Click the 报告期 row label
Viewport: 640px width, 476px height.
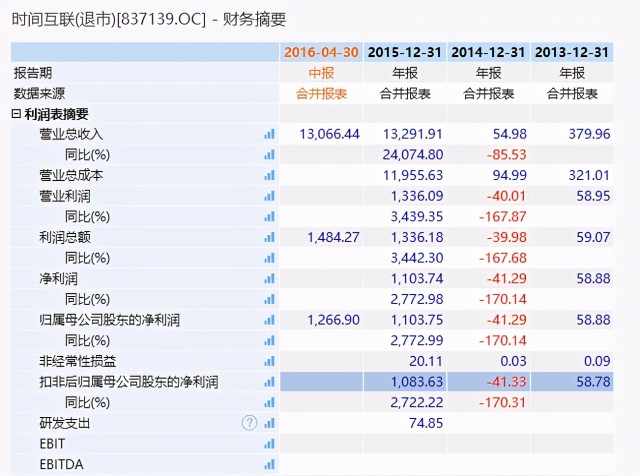[33, 73]
